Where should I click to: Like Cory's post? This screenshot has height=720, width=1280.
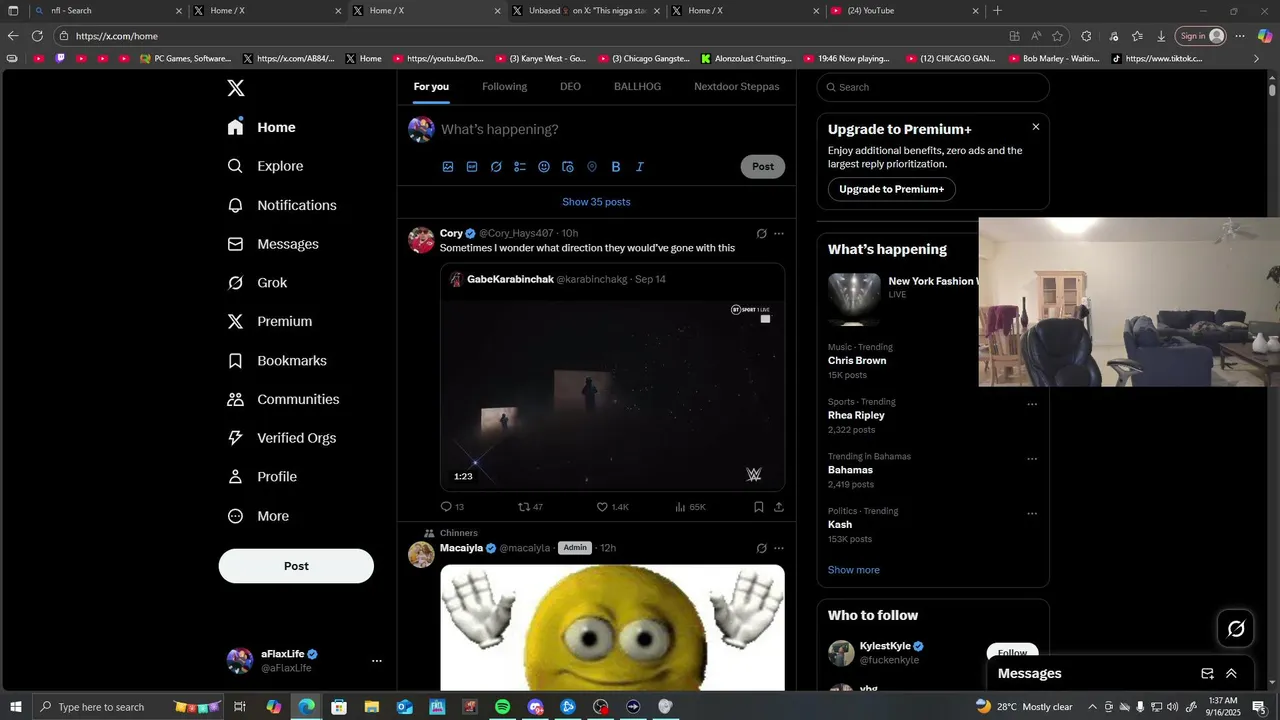pos(612,507)
